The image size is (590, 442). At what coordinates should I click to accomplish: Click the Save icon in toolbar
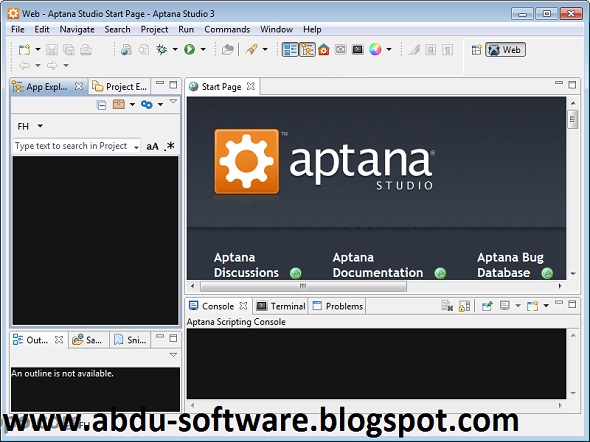point(52,50)
